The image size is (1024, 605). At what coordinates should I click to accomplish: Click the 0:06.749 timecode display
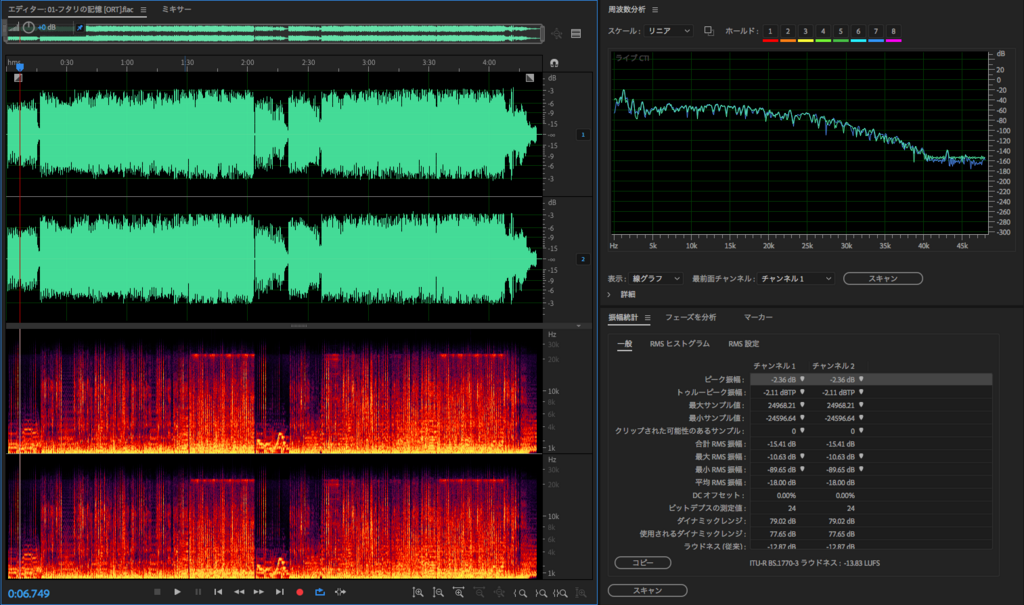click(x=29, y=594)
